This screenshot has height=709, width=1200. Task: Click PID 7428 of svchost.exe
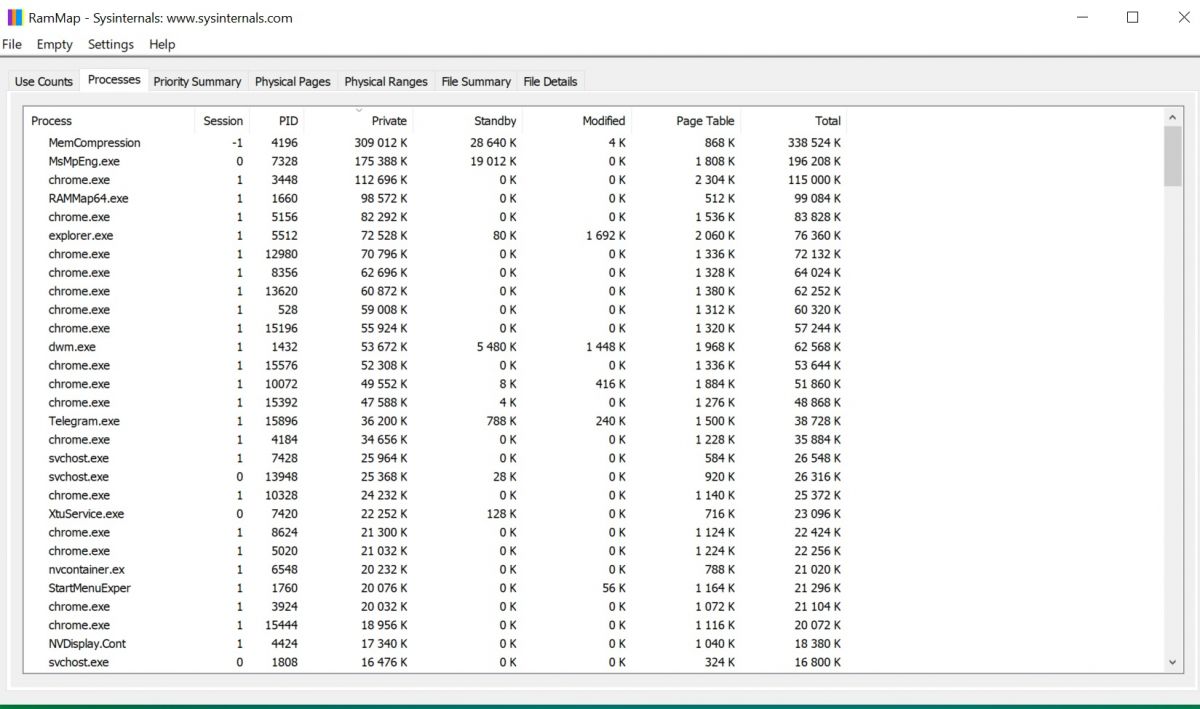[x=284, y=458]
